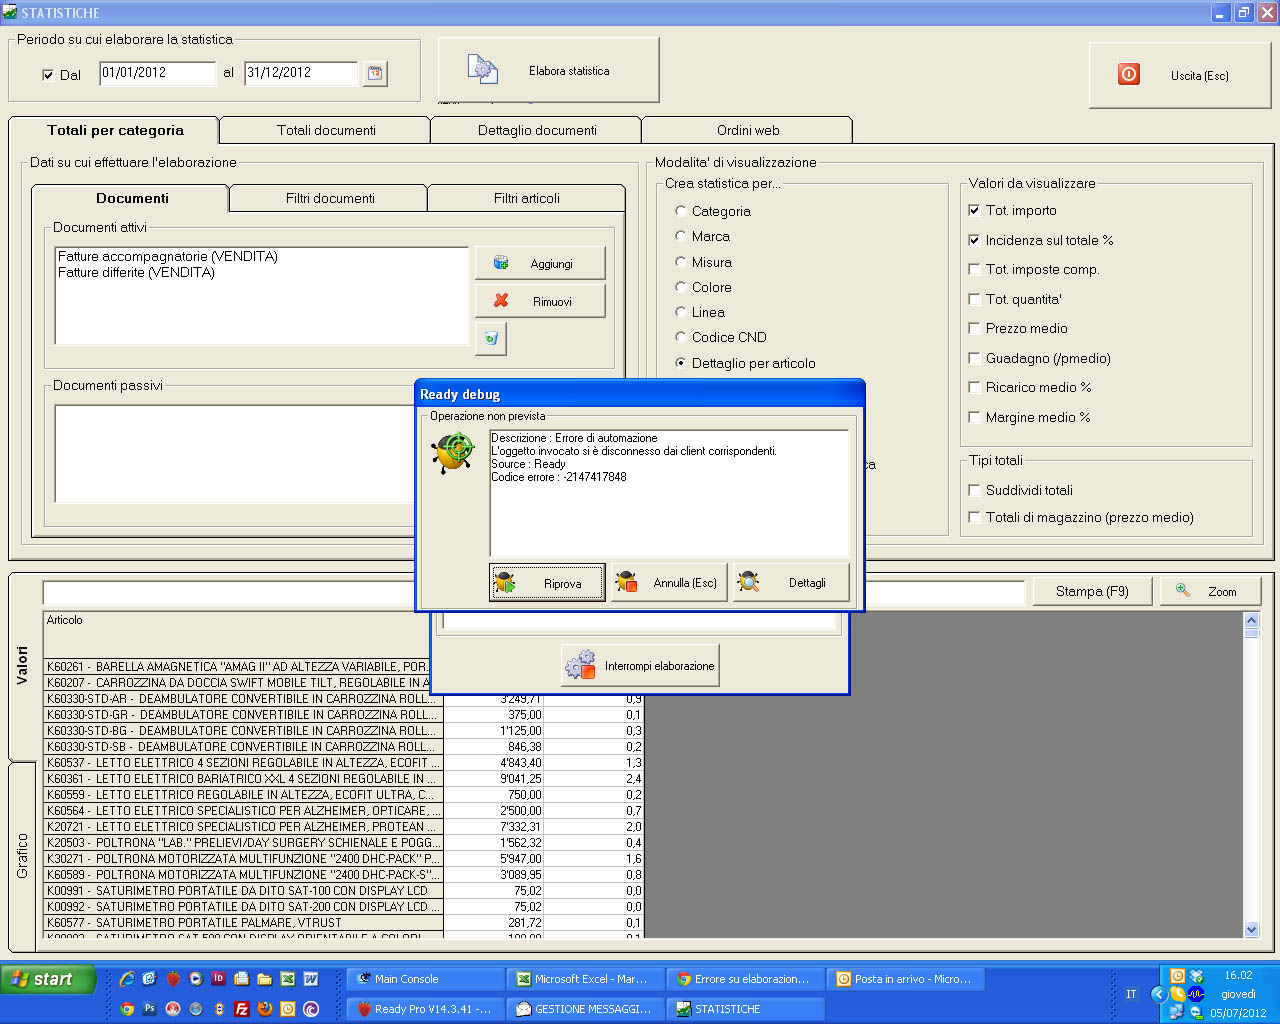Launch Chrome from the quick launch bar
The image size is (1280, 1024).
pos(127,1009)
